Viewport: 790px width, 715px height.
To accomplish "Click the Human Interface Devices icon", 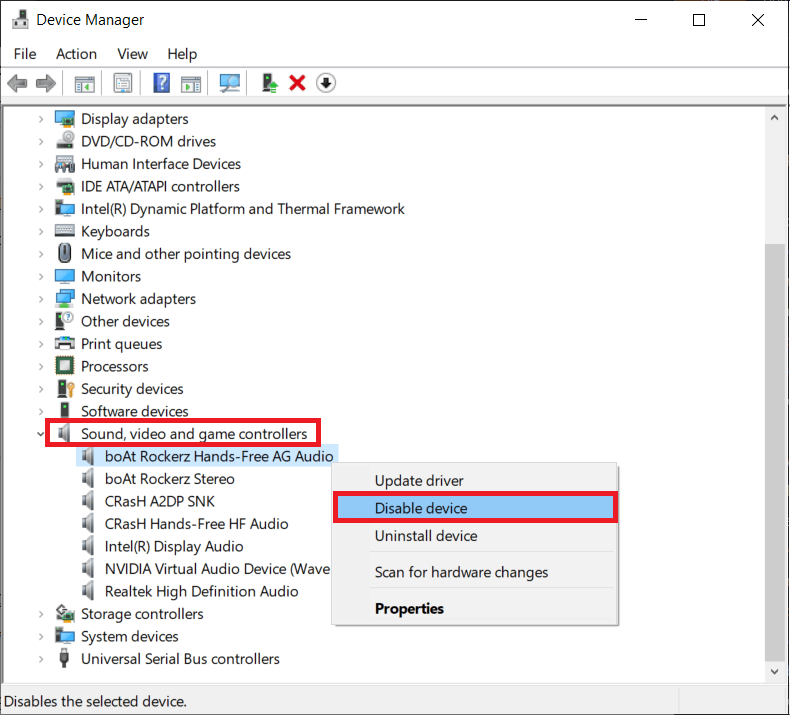I will click(x=64, y=164).
